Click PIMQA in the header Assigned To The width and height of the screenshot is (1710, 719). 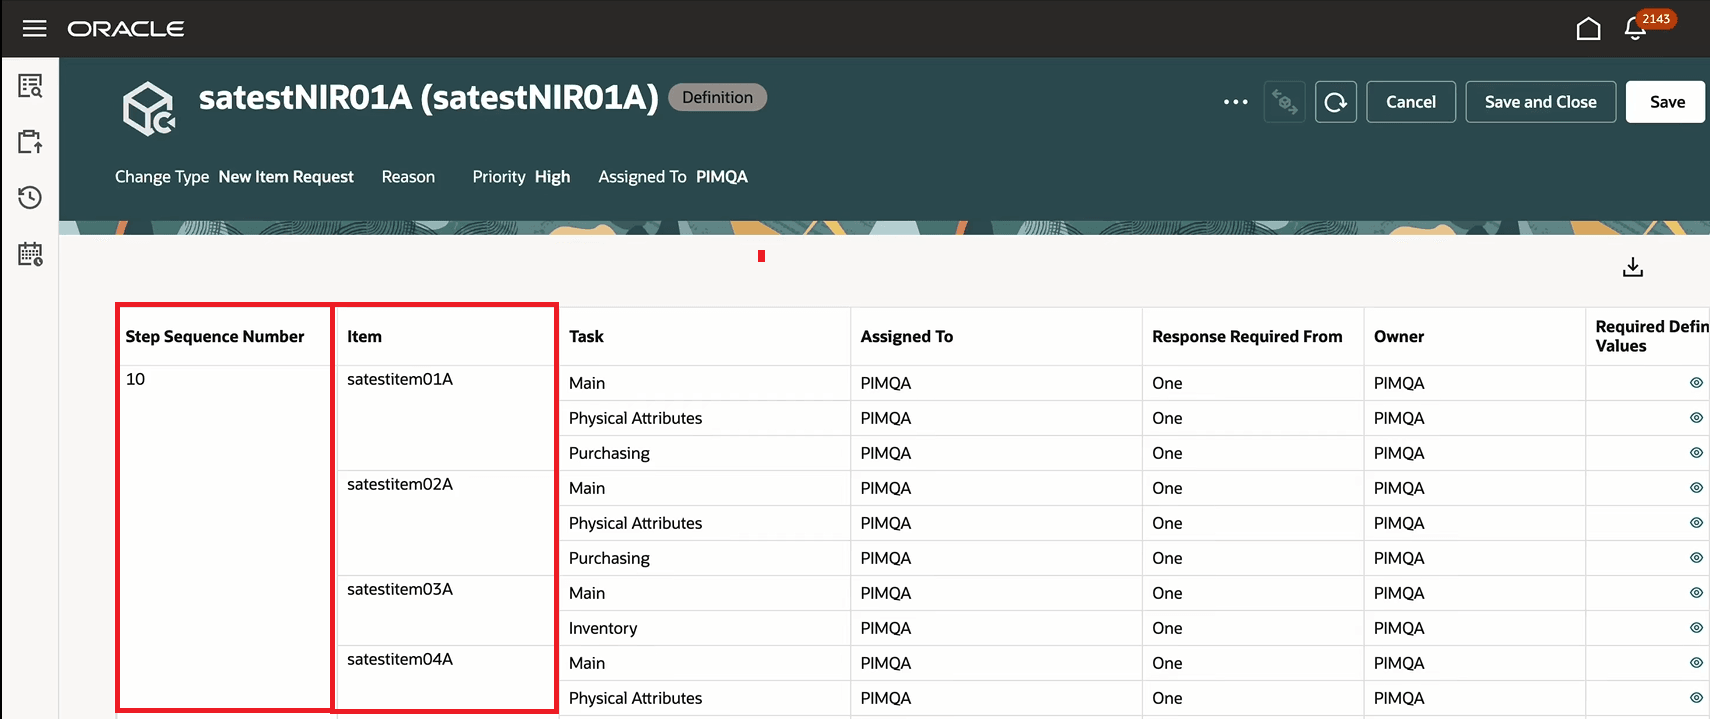coord(722,176)
